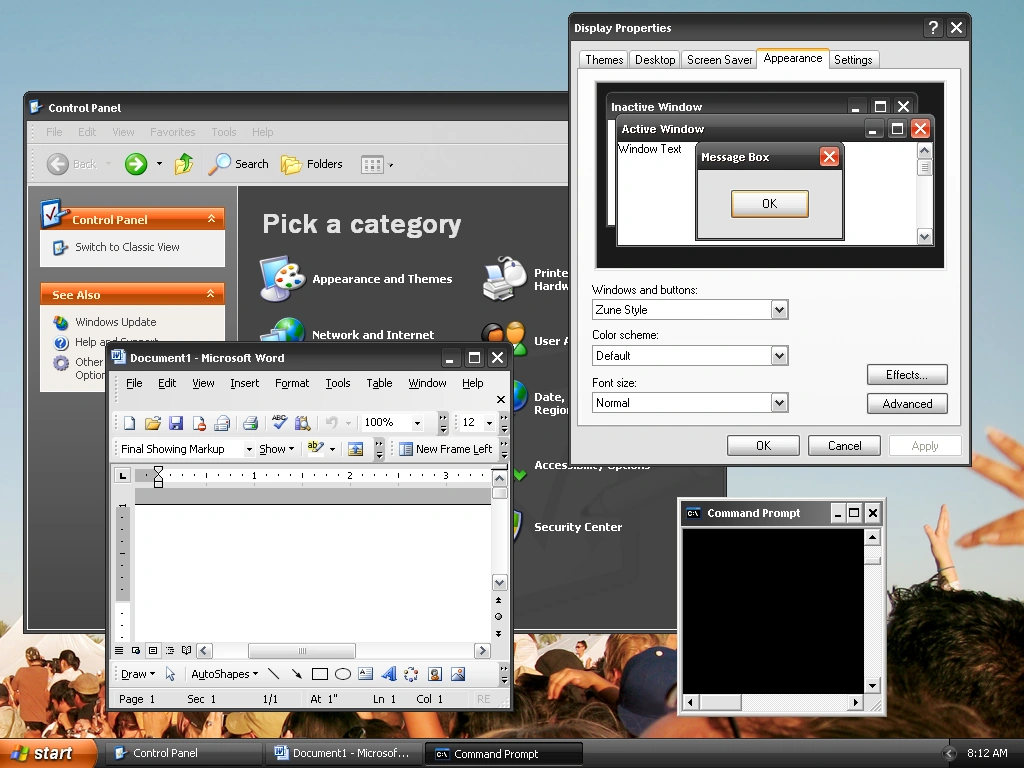Select the Rectangle drawing tool
Image resolution: width=1024 pixels, height=768 pixels.
click(x=320, y=674)
